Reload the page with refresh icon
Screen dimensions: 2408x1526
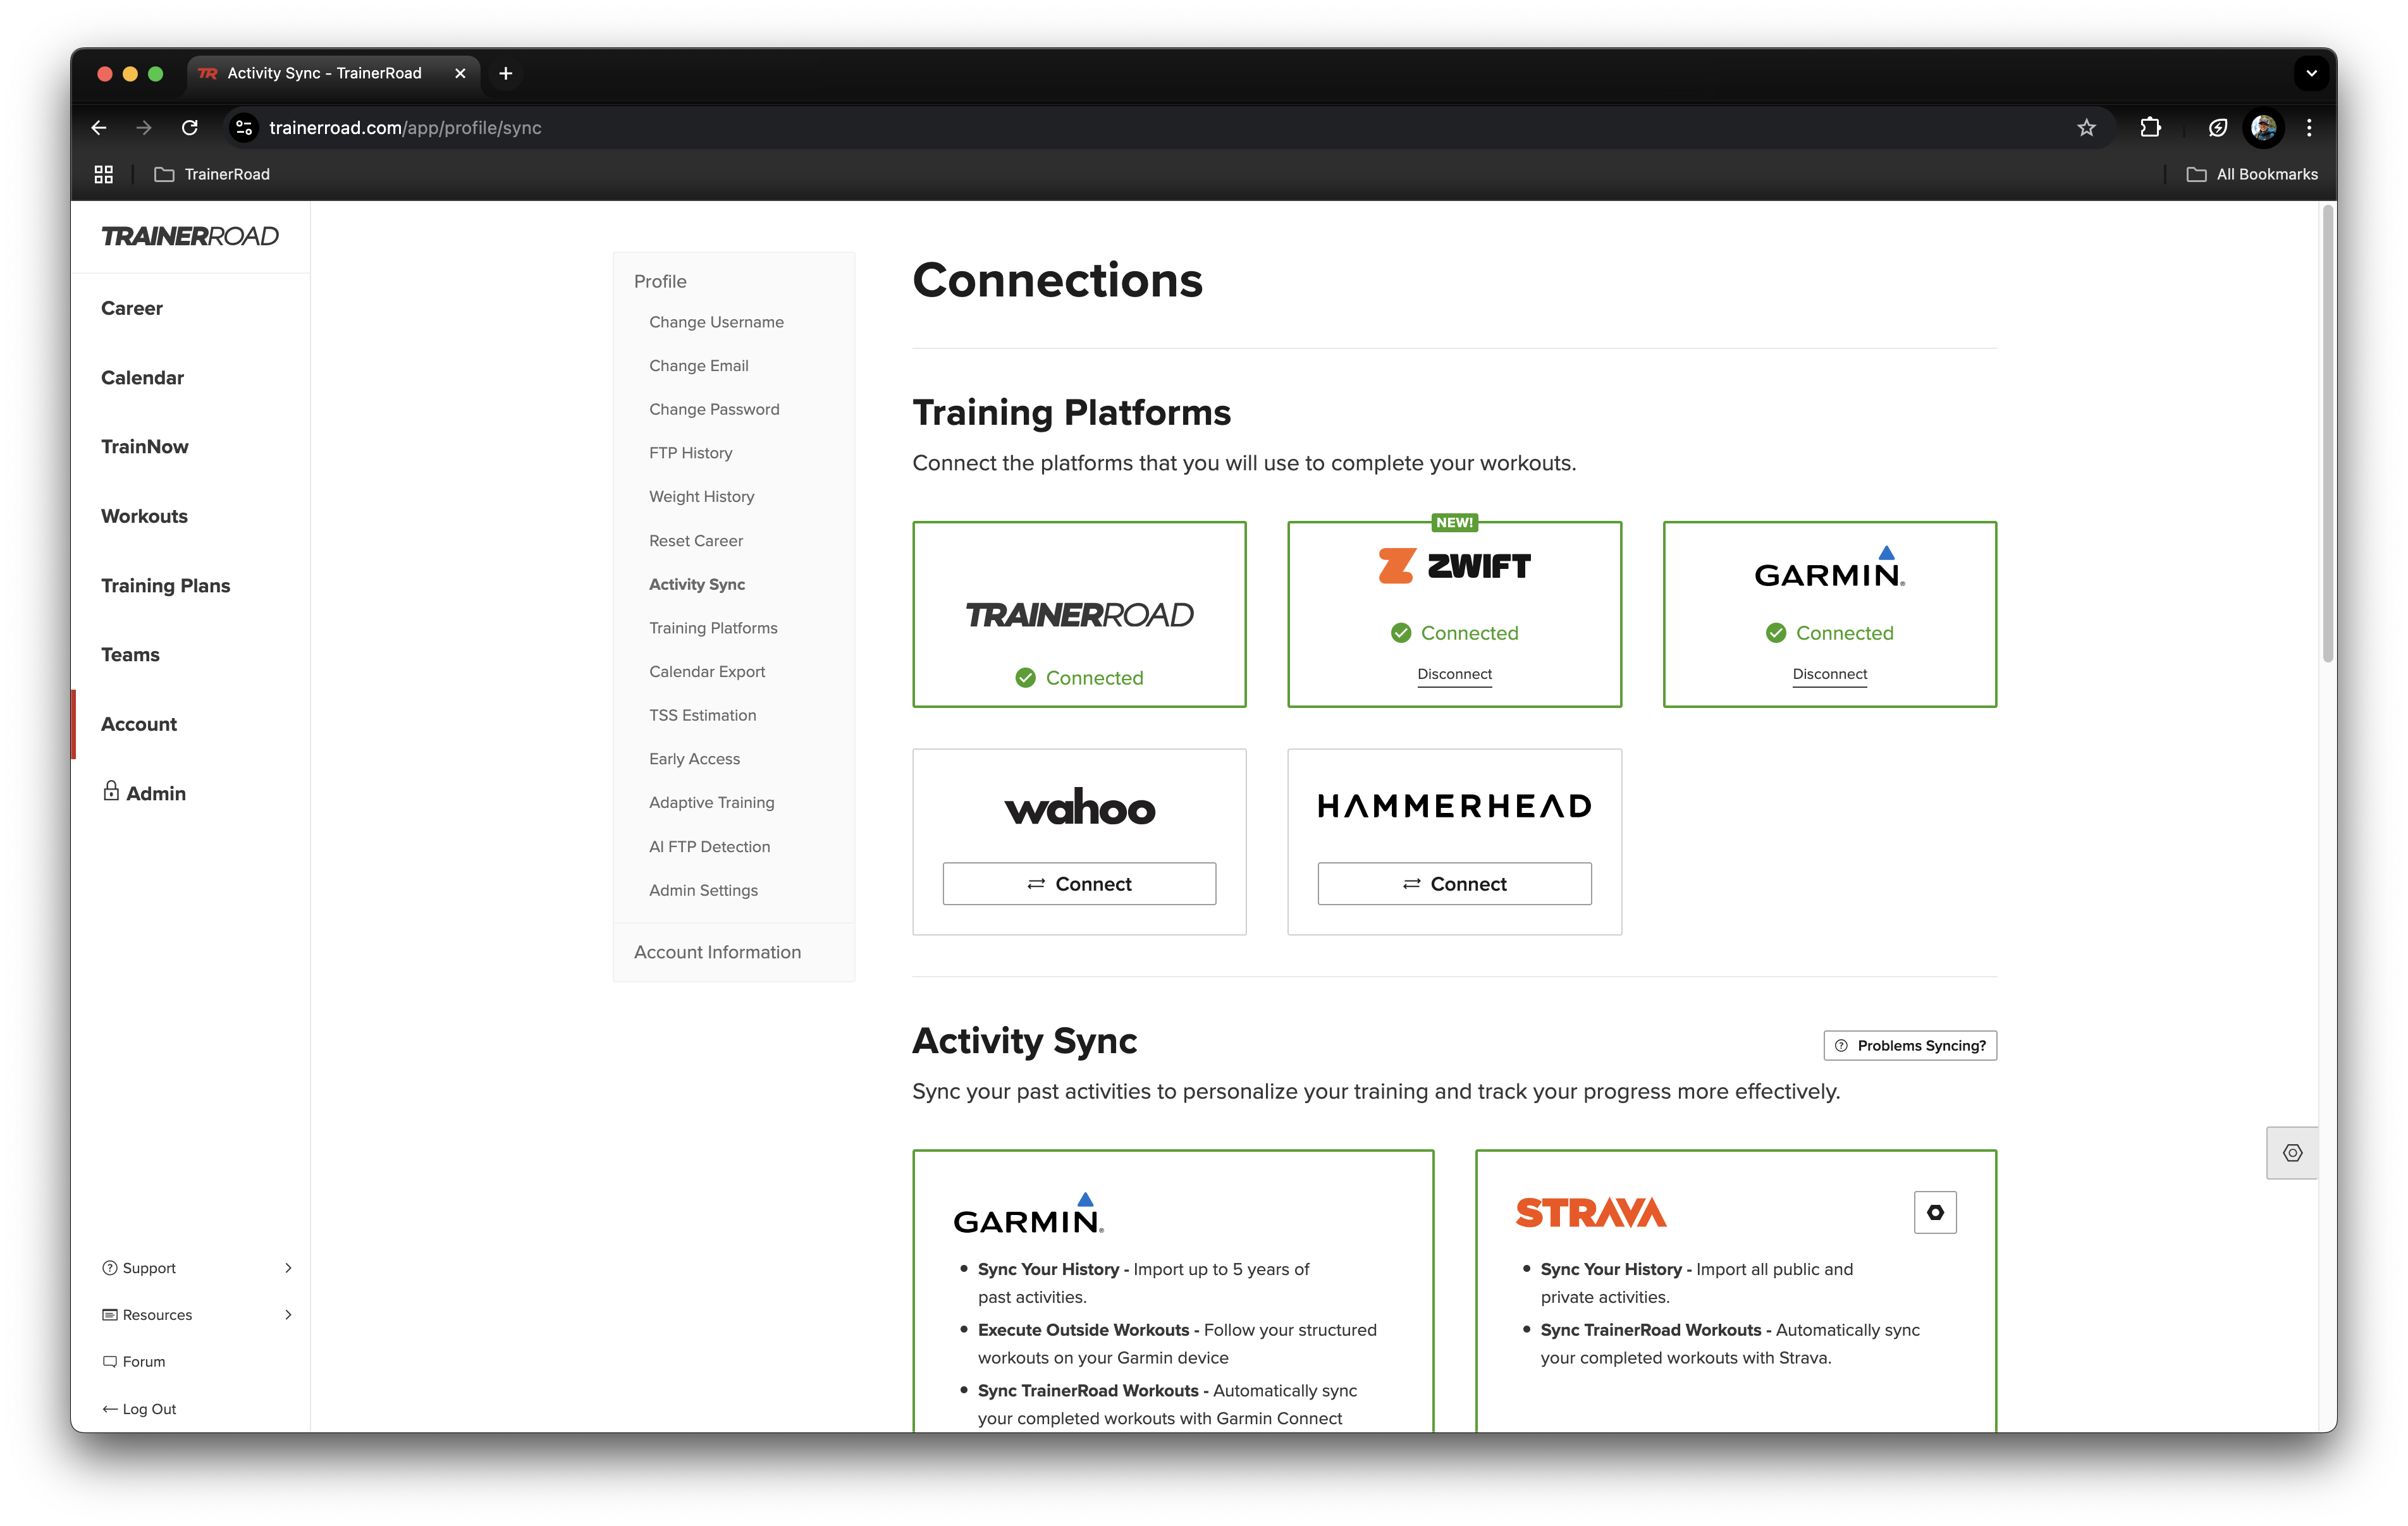pos(190,127)
